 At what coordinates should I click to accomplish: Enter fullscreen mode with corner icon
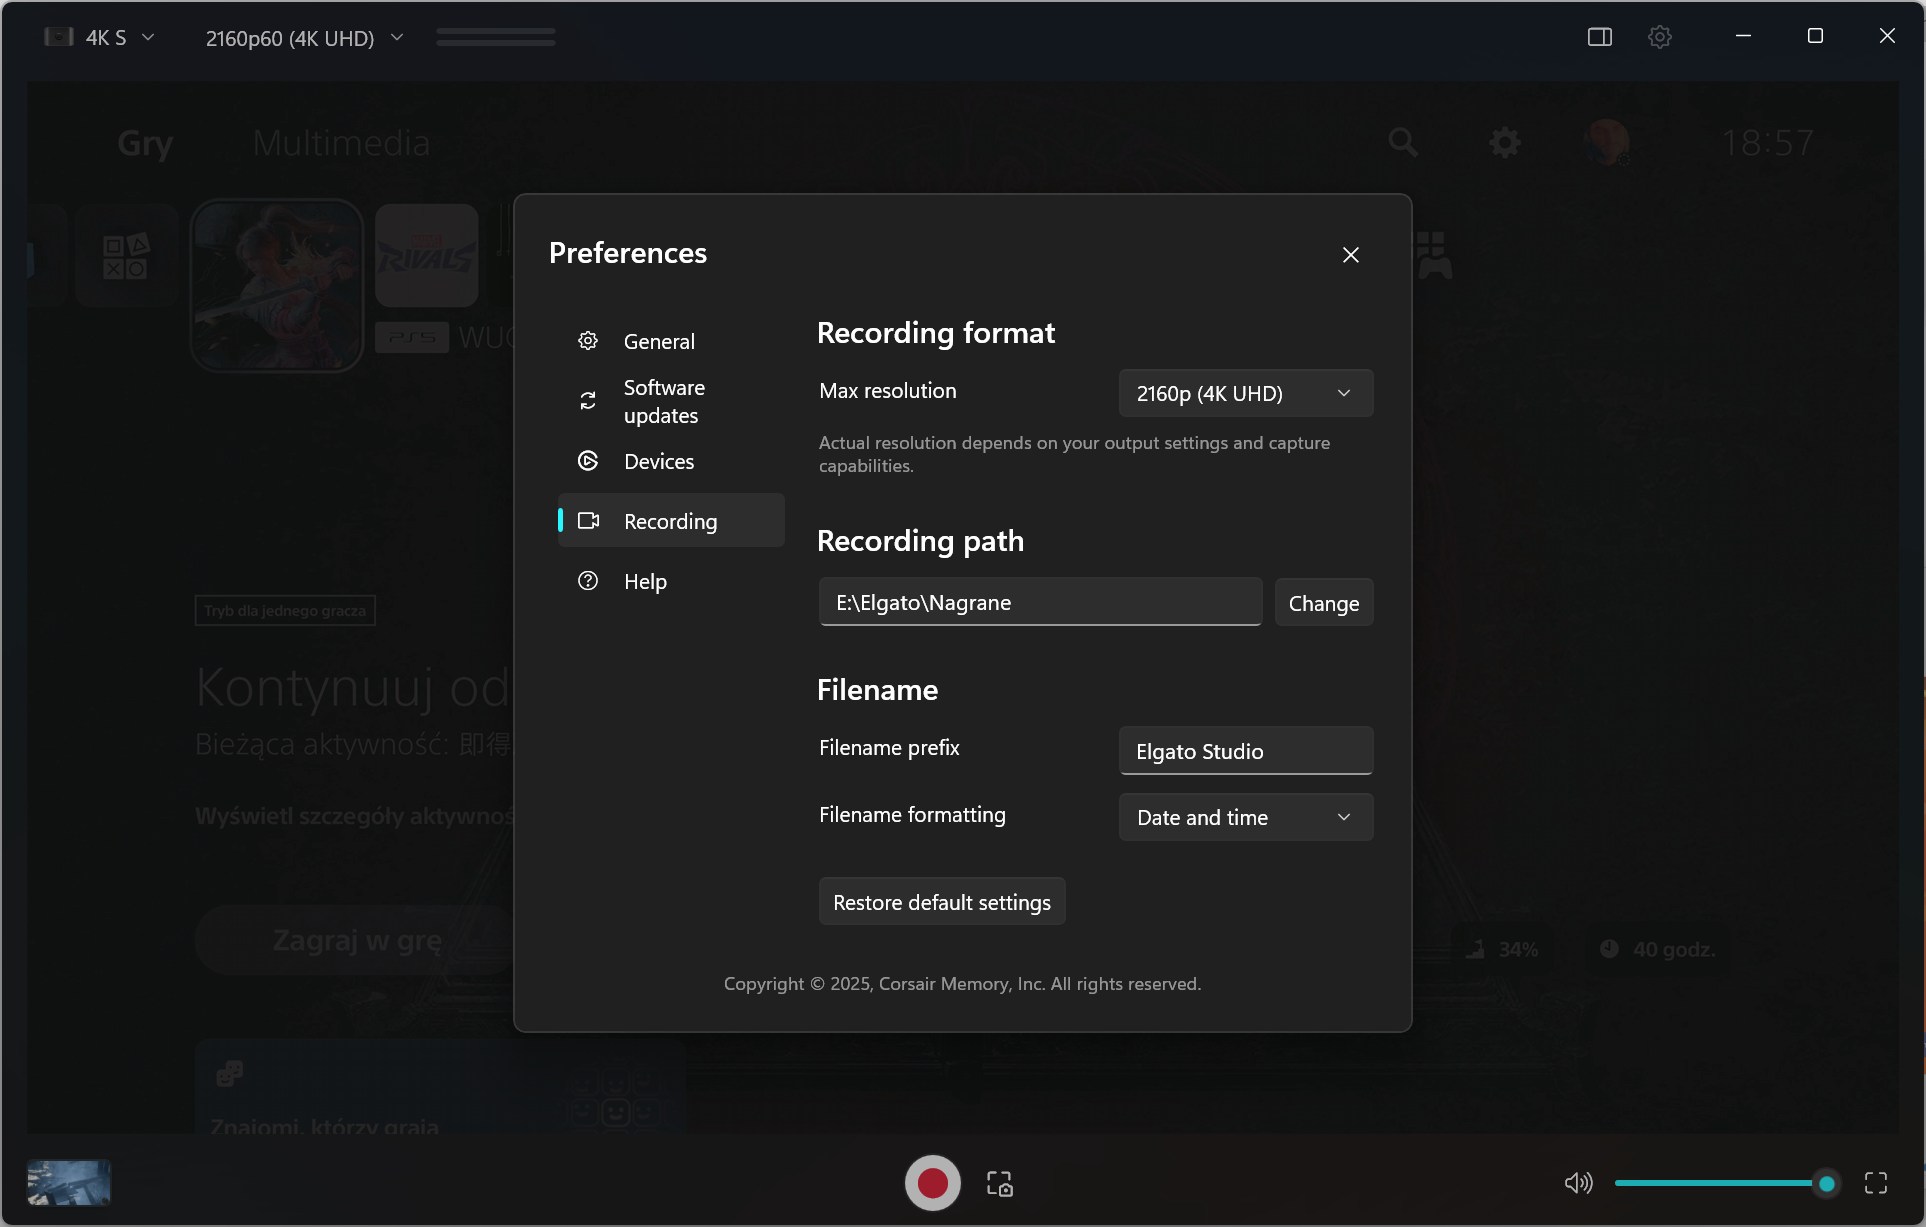click(x=1875, y=1183)
